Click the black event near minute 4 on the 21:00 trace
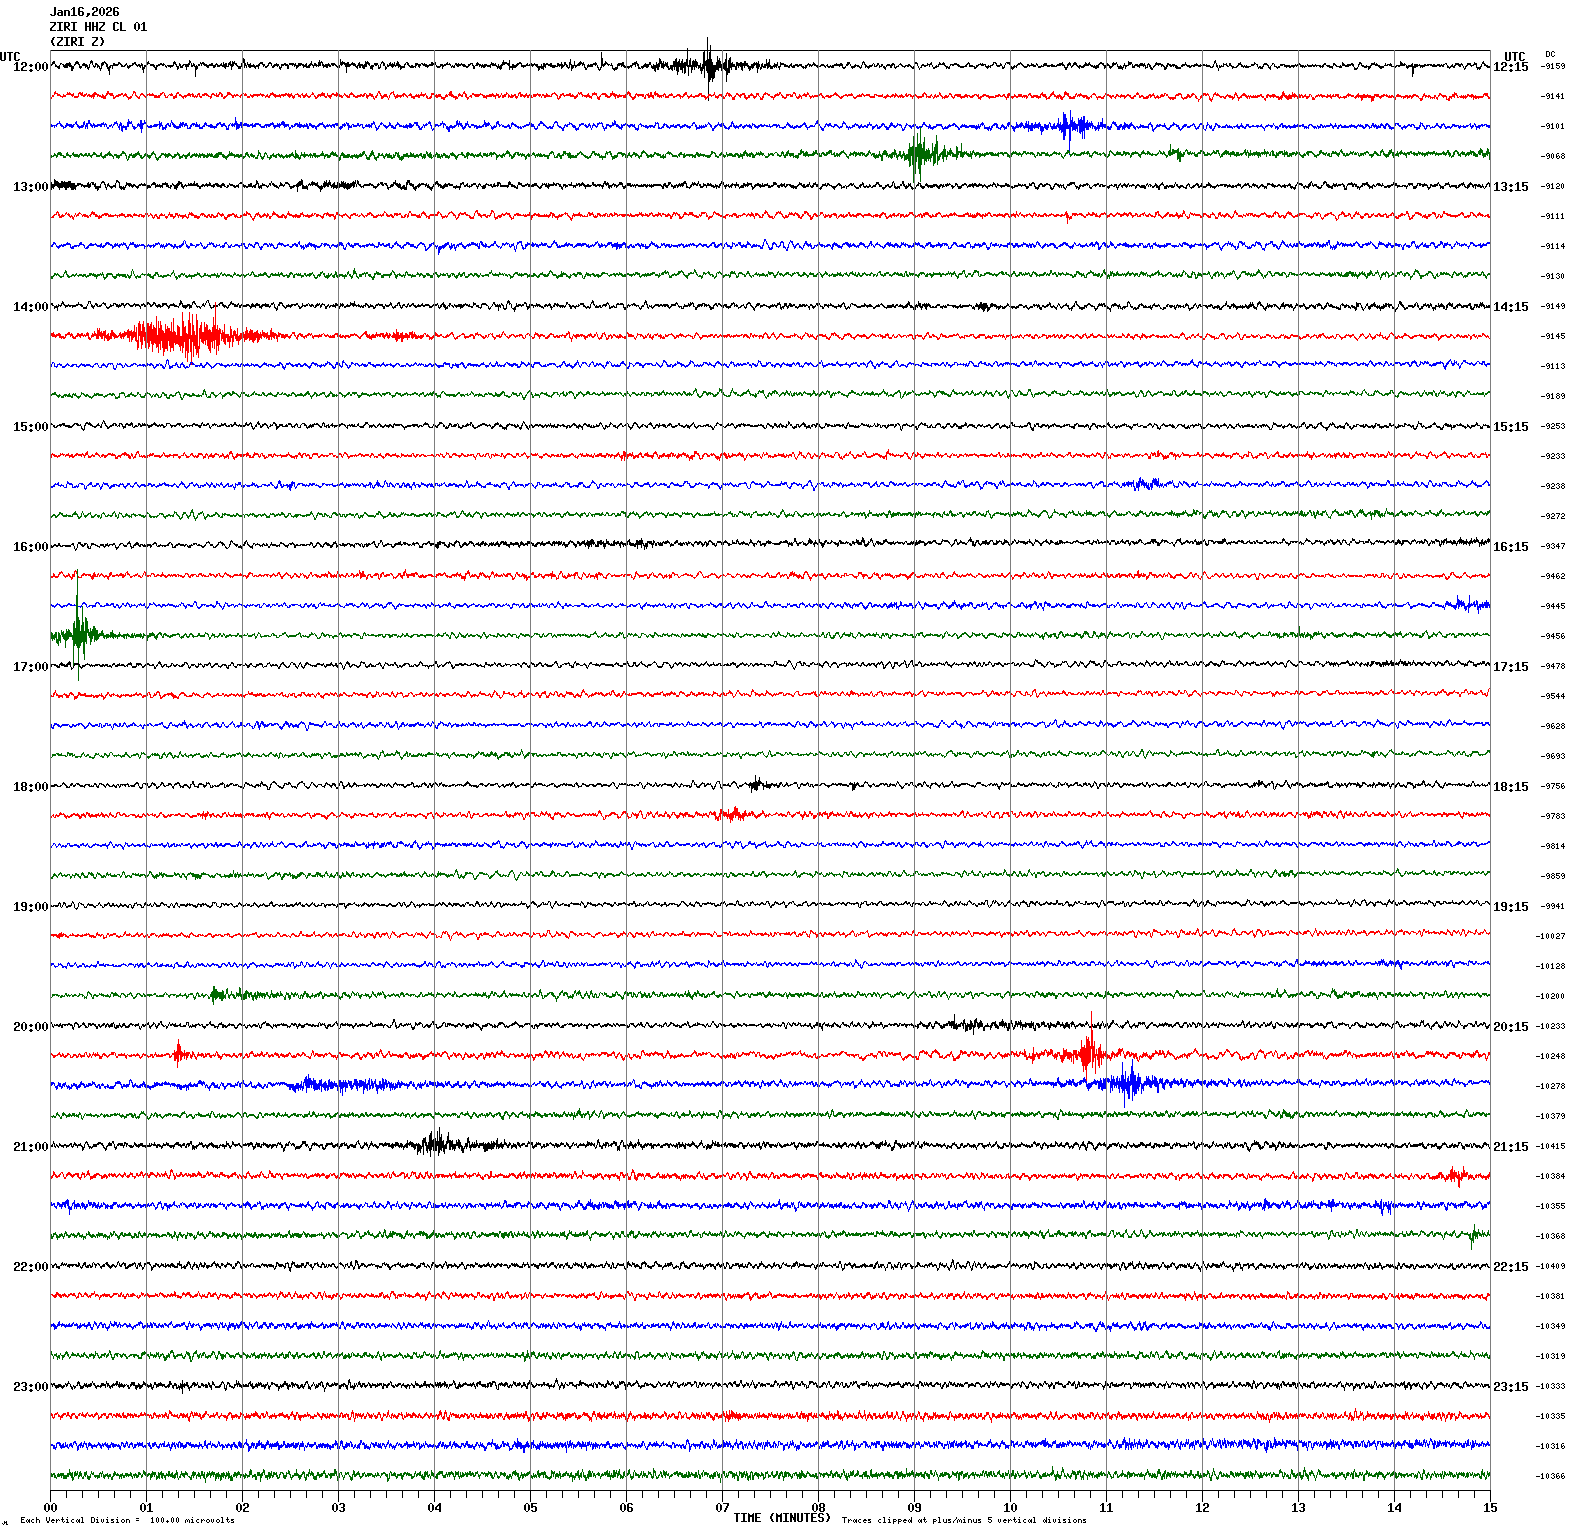This screenshot has width=1570, height=1534. coord(437,1144)
